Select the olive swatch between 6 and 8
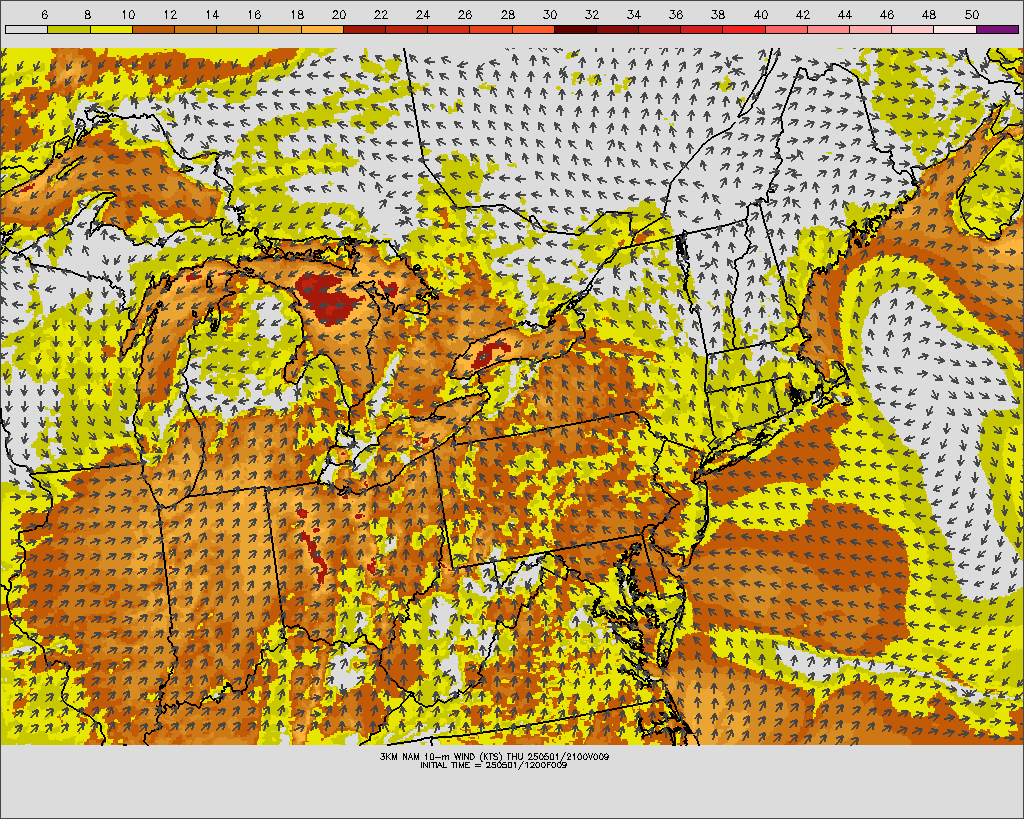This screenshot has height=819, width=1024. (x=69, y=29)
